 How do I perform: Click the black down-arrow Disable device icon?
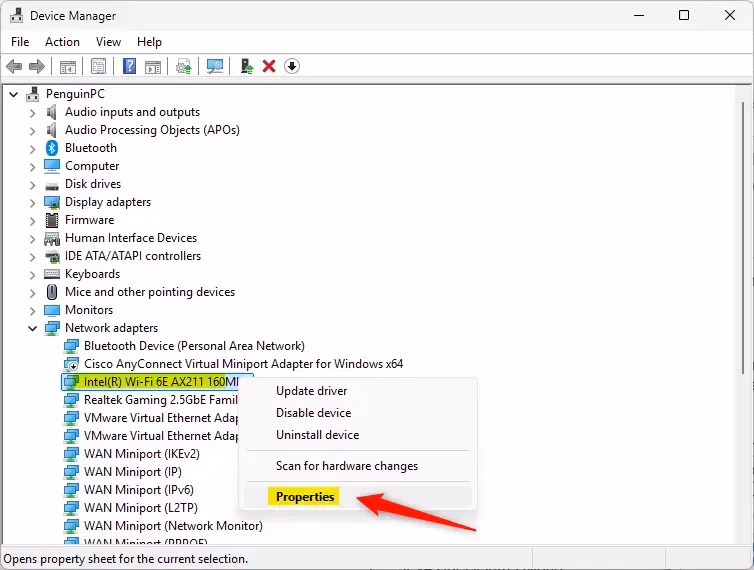pos(291,66)
